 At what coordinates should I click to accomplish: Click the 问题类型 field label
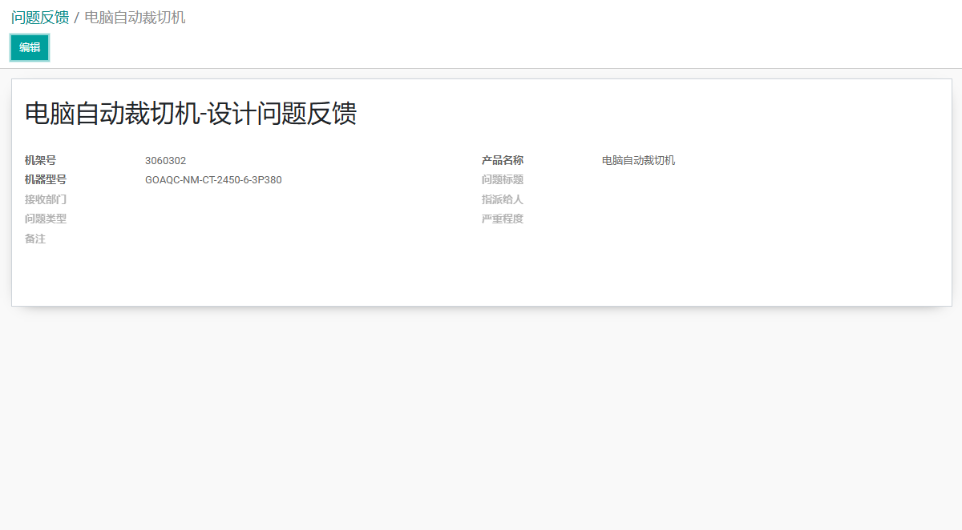45,219
